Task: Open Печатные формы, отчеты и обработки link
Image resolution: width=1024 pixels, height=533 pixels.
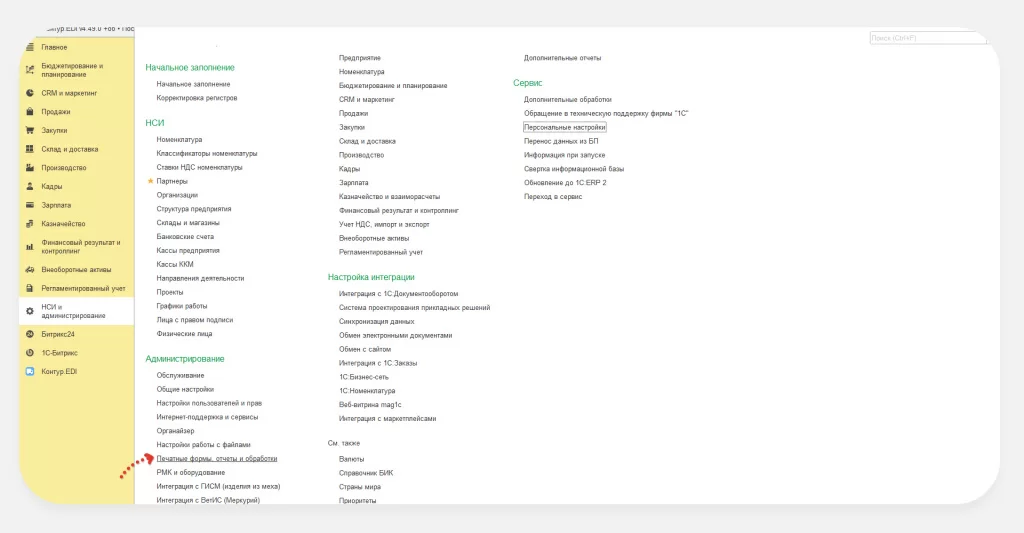Action: point(216,458)
